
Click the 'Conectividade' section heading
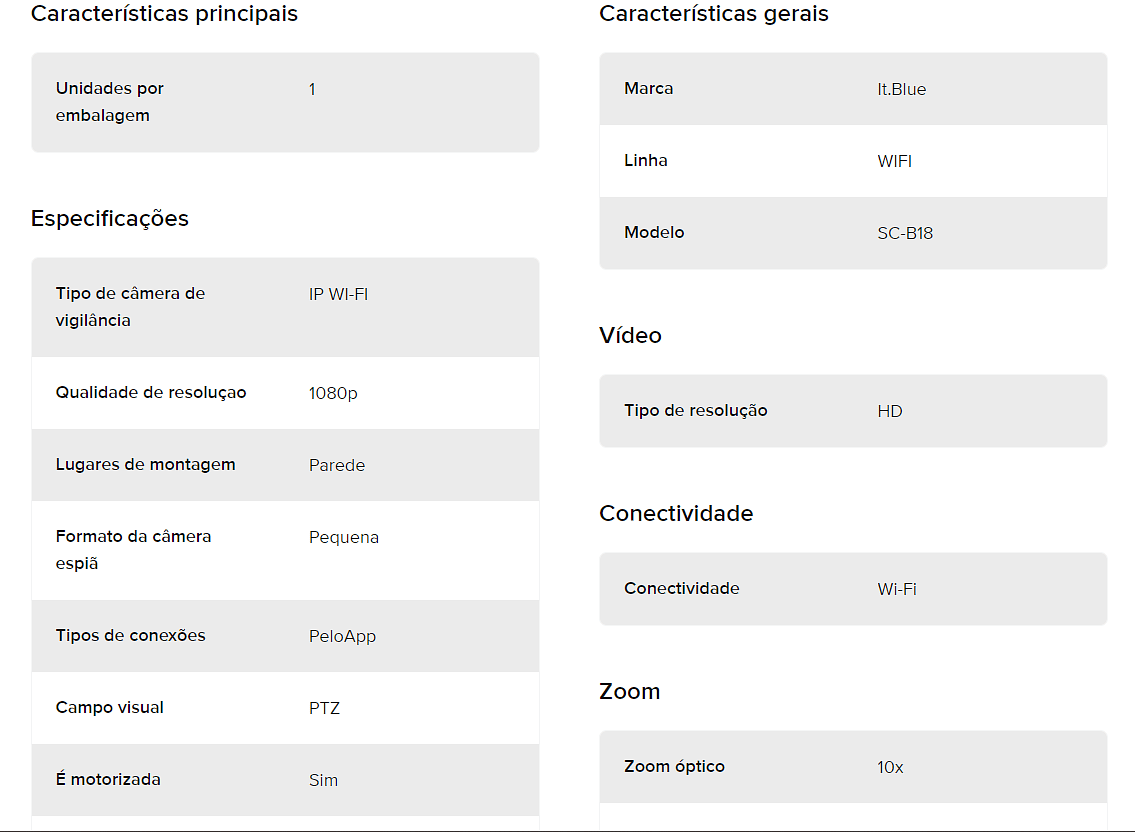point(676,513)
